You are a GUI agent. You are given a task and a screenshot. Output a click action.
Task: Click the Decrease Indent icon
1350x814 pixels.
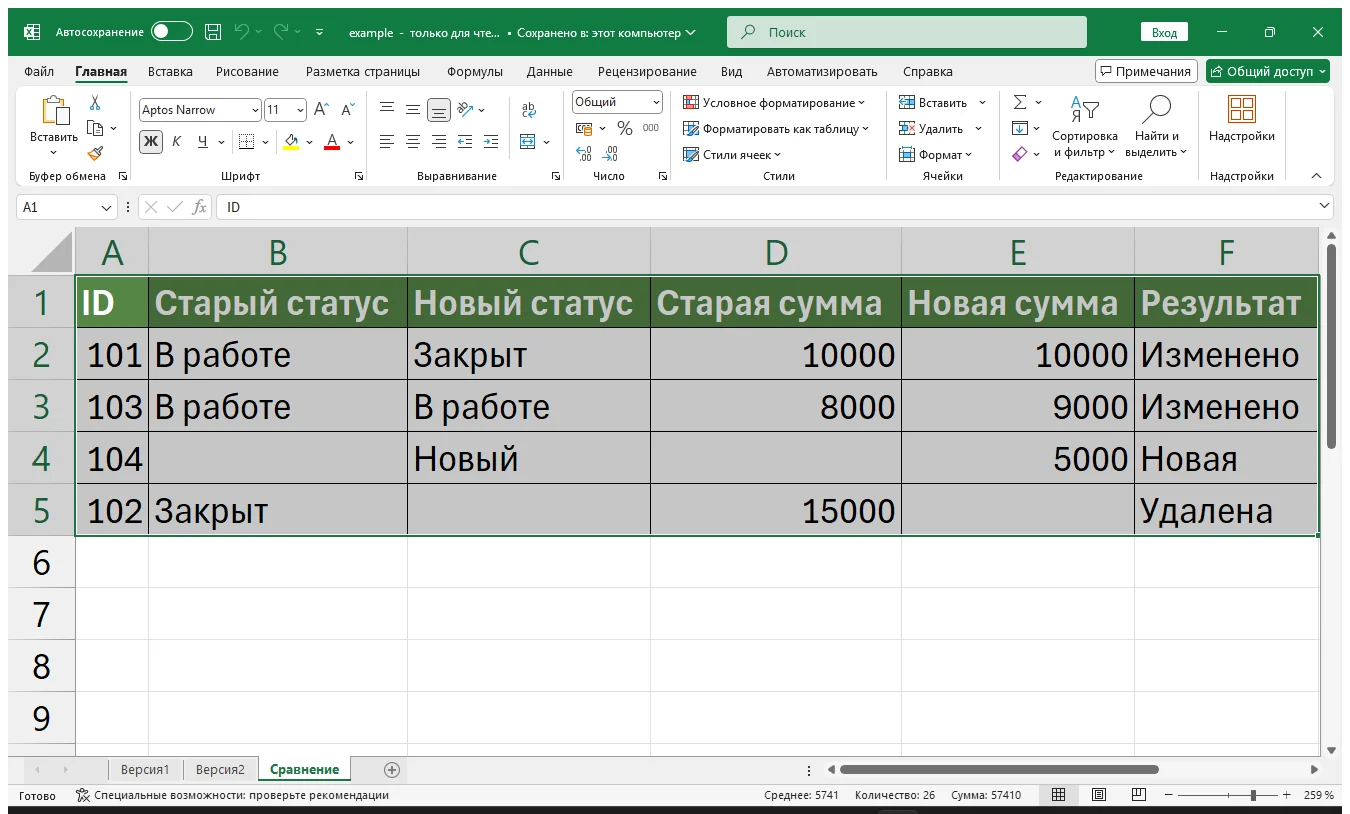(x=465, y=142)
